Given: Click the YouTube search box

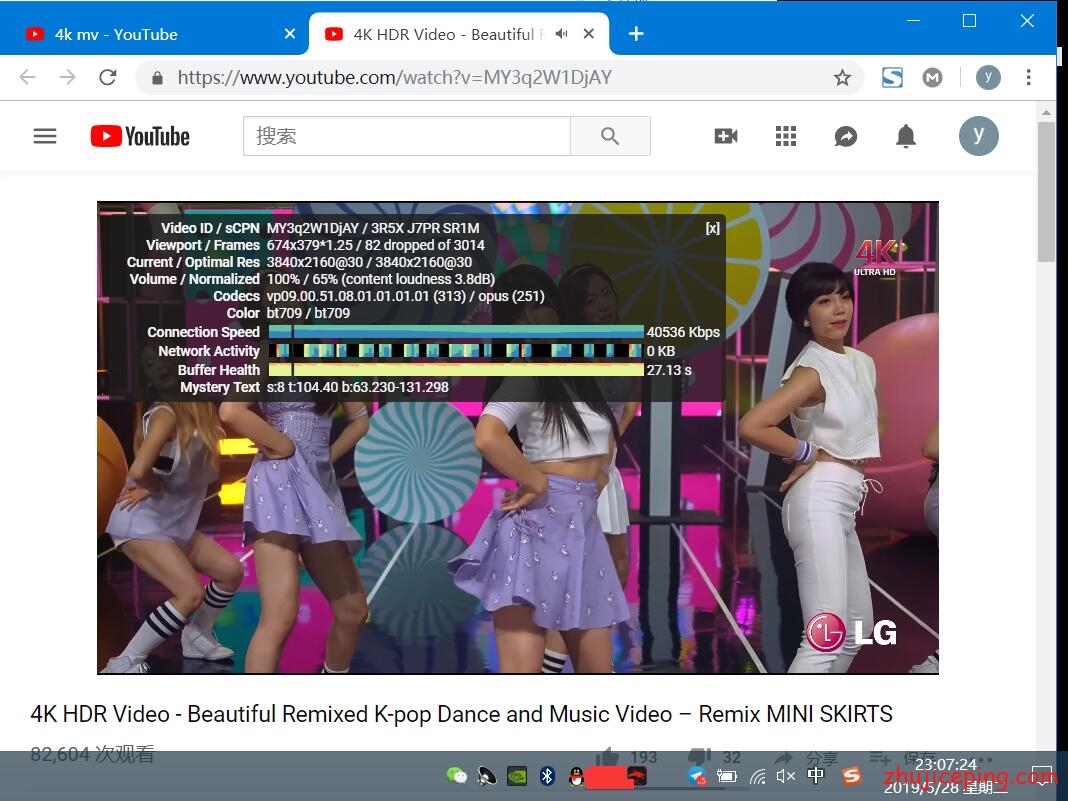Looking at the screenshot, I should click(407, 136).
